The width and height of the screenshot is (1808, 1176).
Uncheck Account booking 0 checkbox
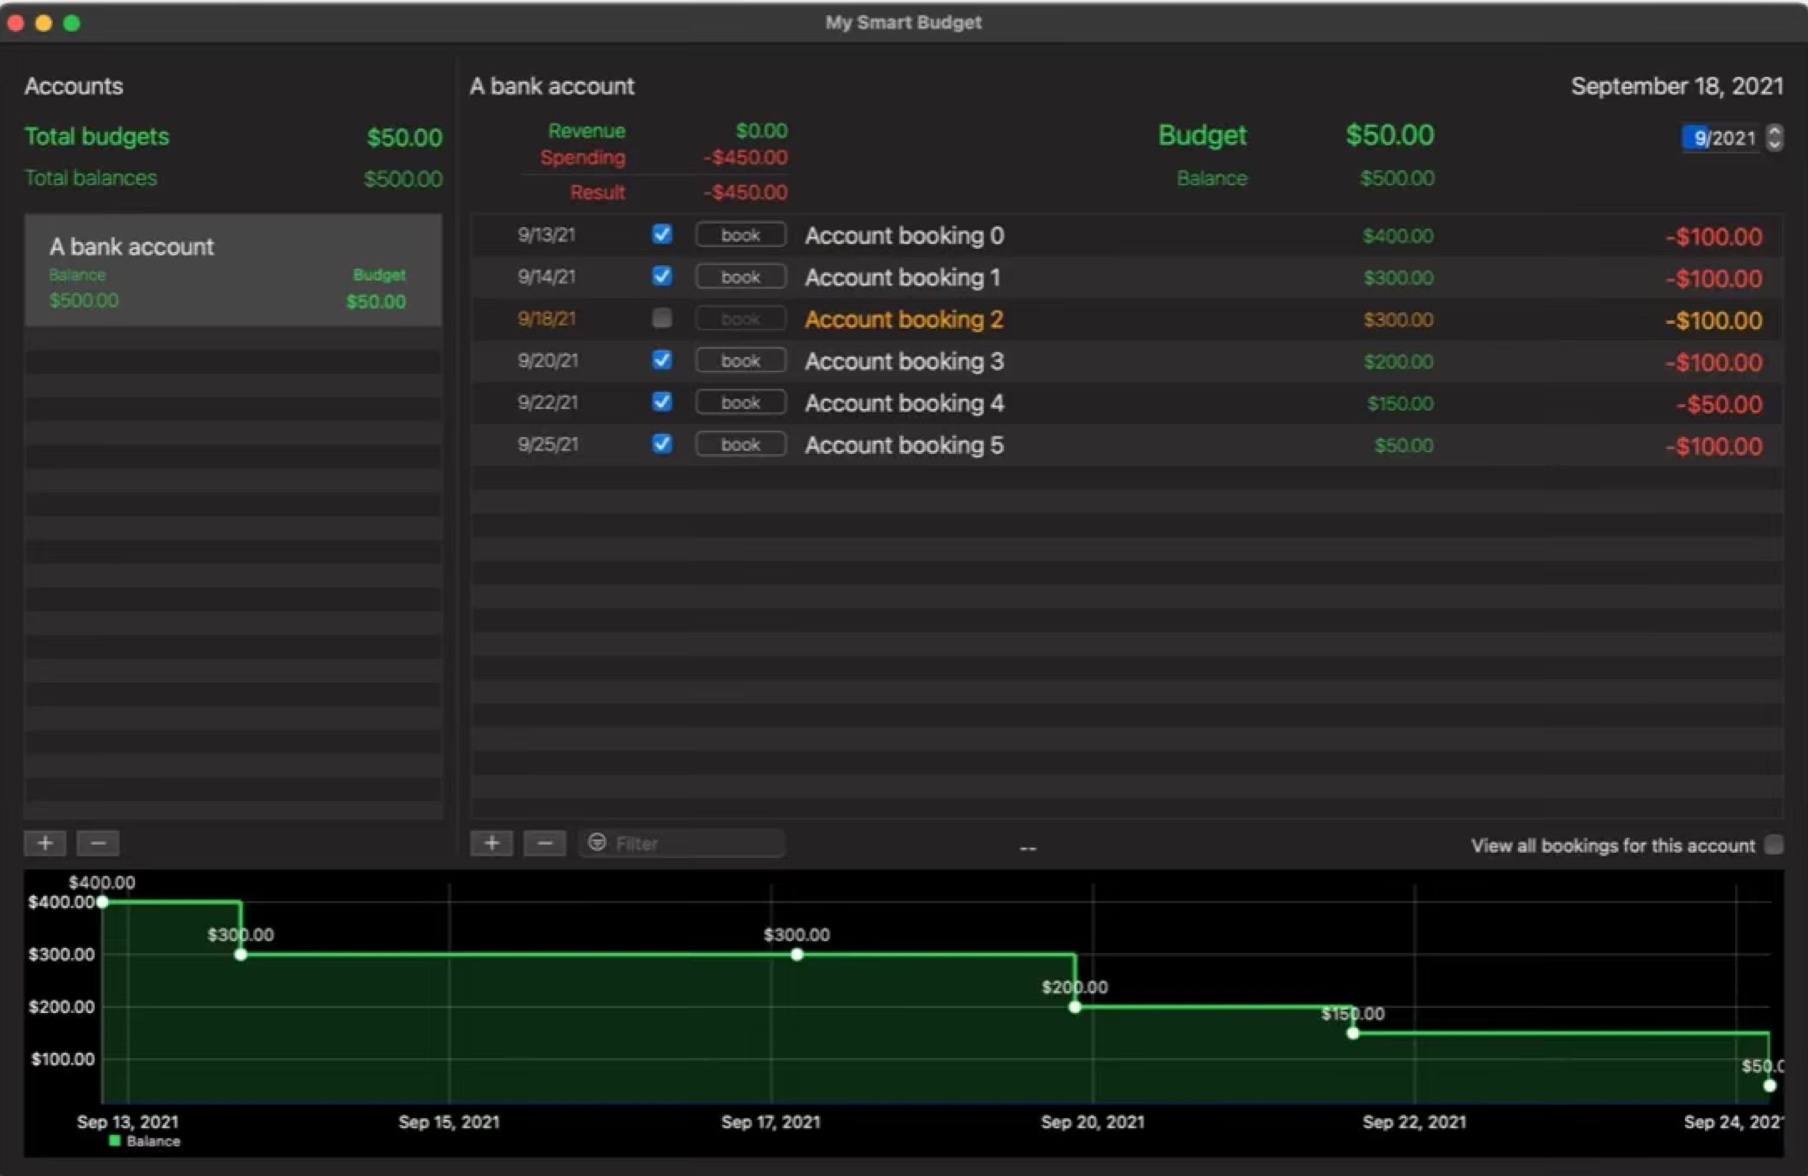tap(662, 234)
